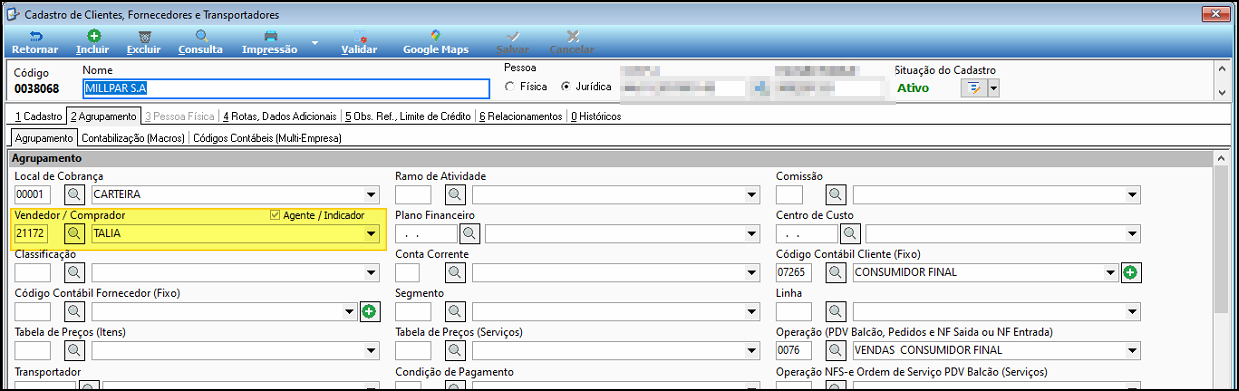Click the Ramo de Atividade search icon
This screenshot has height=391, width=1239.
click(x=455, y=194)
